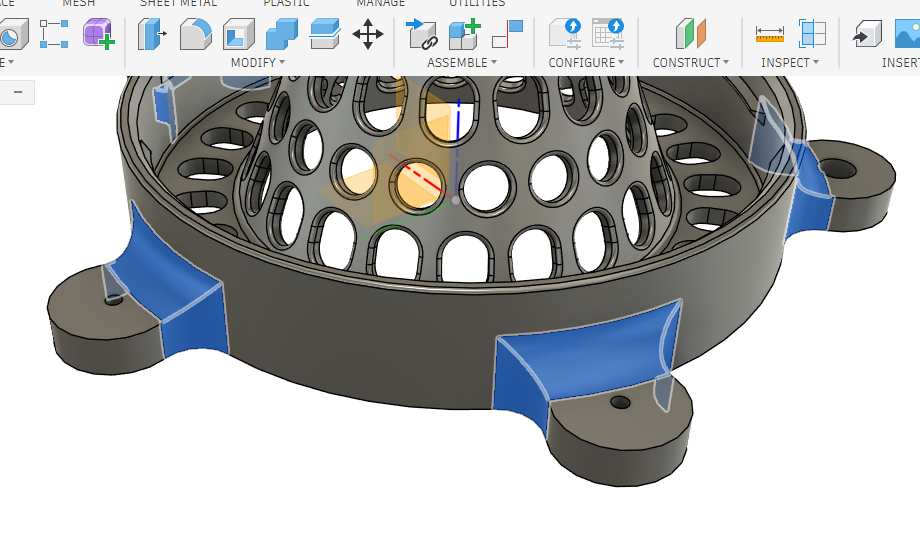This screenshot has width=920, height=537.
Task: Expand the MODIFY dropdown menu
Action: (x=257, y=63)
